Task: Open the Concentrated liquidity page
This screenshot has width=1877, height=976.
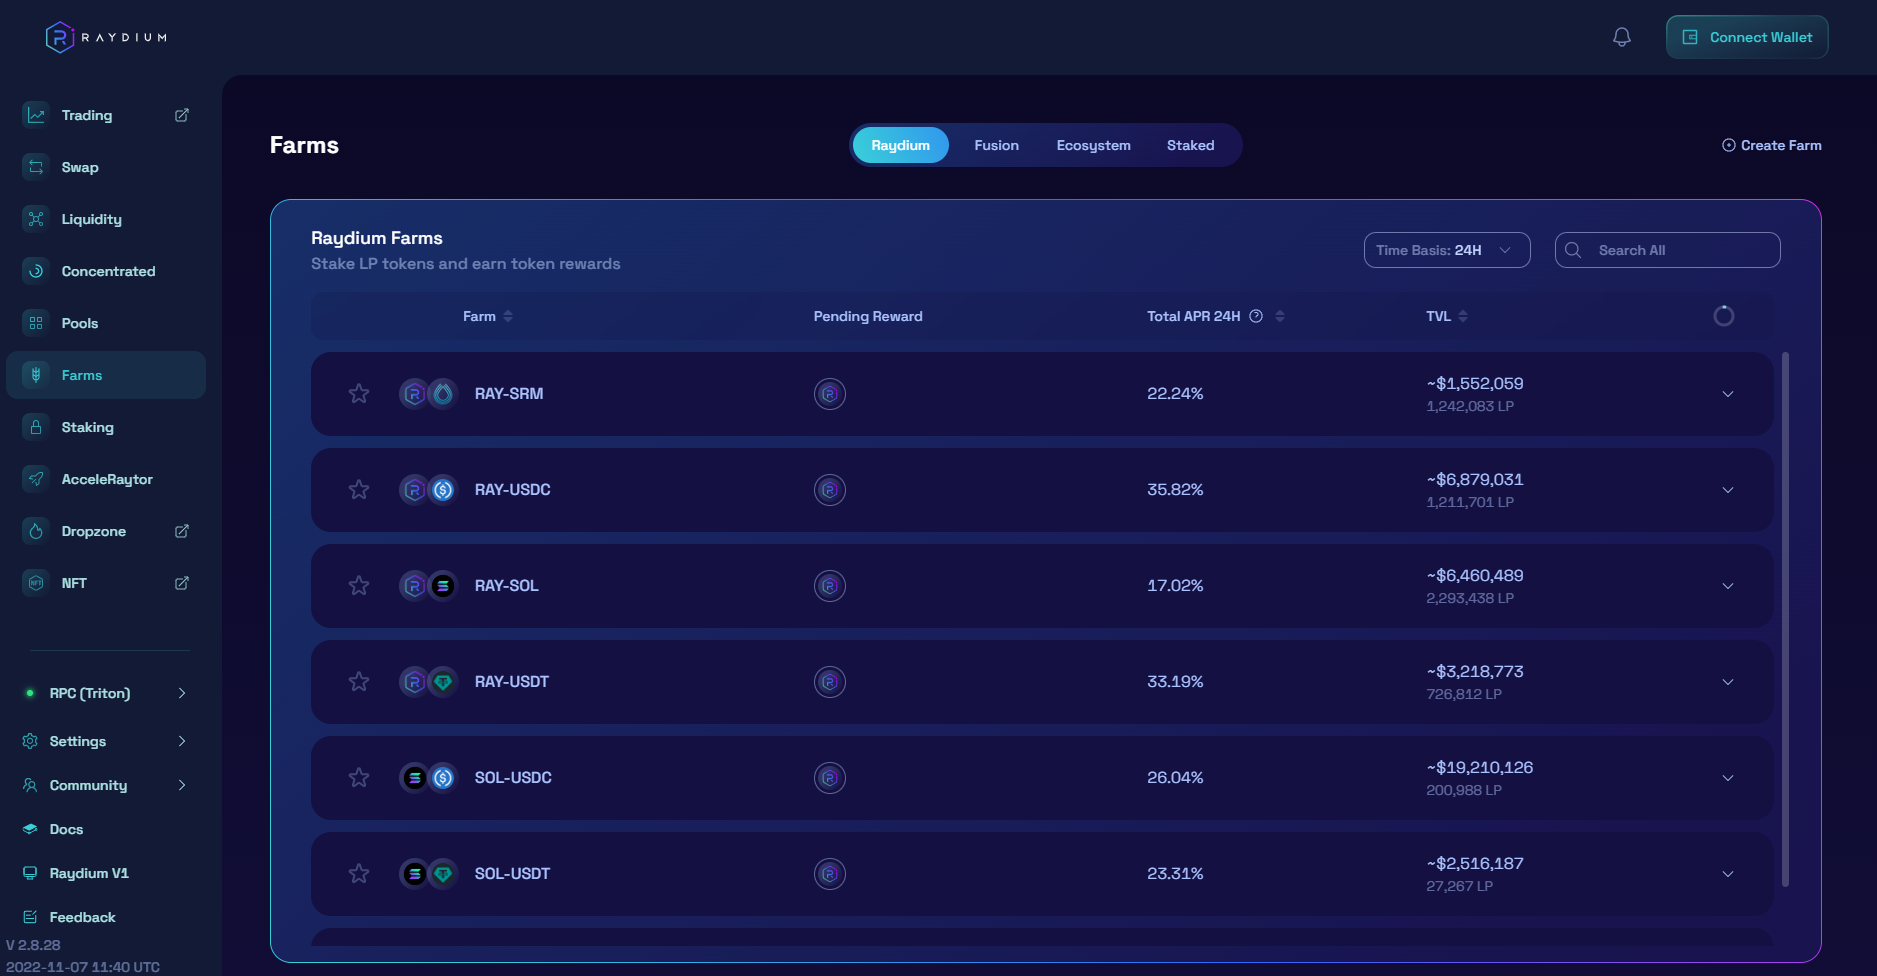Action: coord(106,271)
